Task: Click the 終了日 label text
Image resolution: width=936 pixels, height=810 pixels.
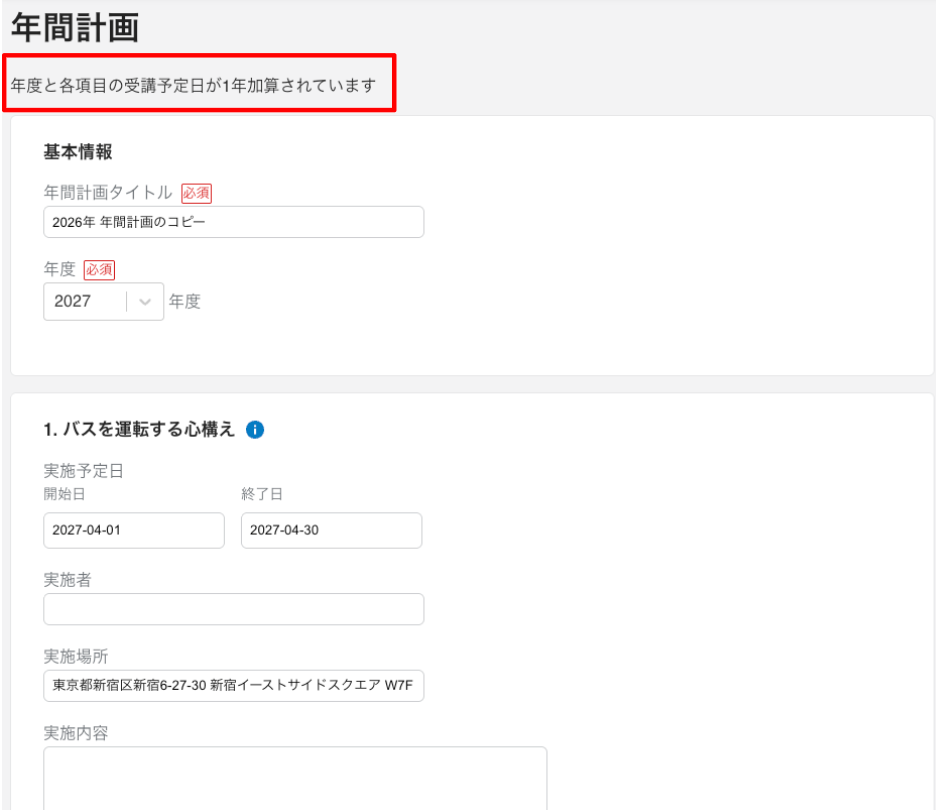Action: tap(260, 494)
